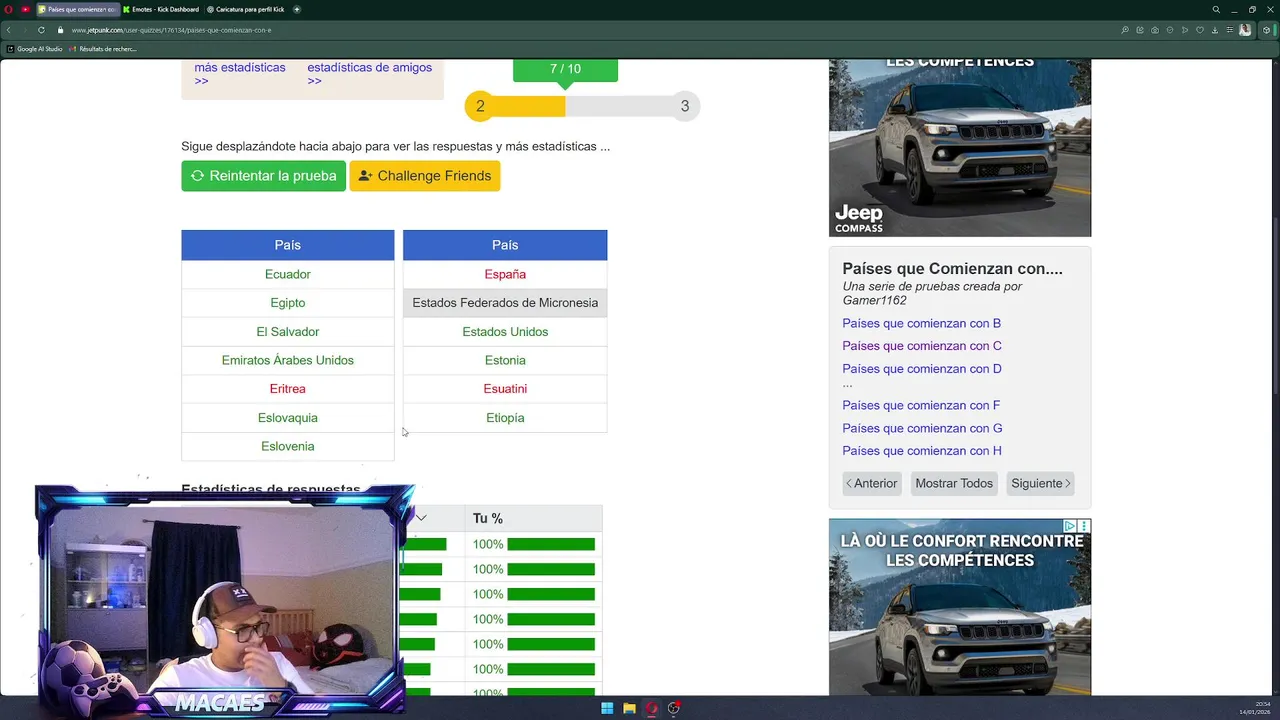Click the Reintentar la prueba button
Image resolution: width=1280 pixels, height=720 pixels.
pos(263,176)
